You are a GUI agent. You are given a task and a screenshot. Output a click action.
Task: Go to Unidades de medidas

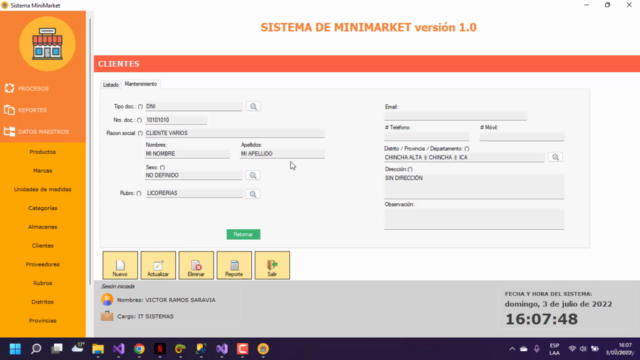point(42,189)
